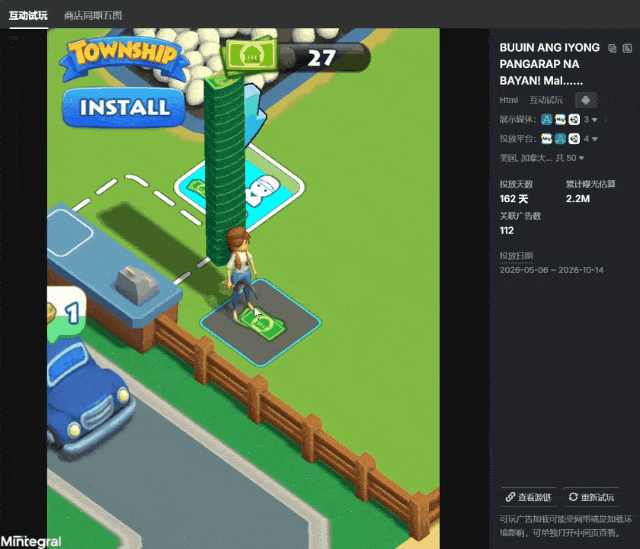Click the Mintegral icon in the 投放平台 row
Viewport: 640px width, 549px height.
coord(547,139)
